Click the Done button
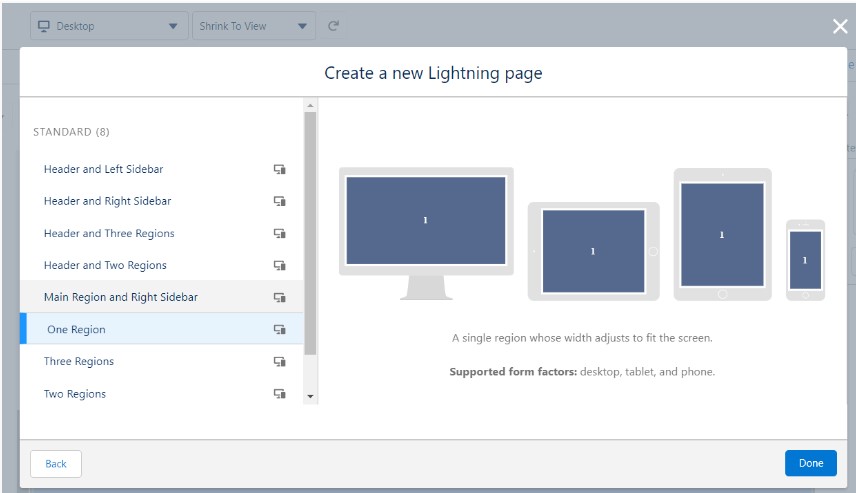856x493 pixels. coord(810,463)
